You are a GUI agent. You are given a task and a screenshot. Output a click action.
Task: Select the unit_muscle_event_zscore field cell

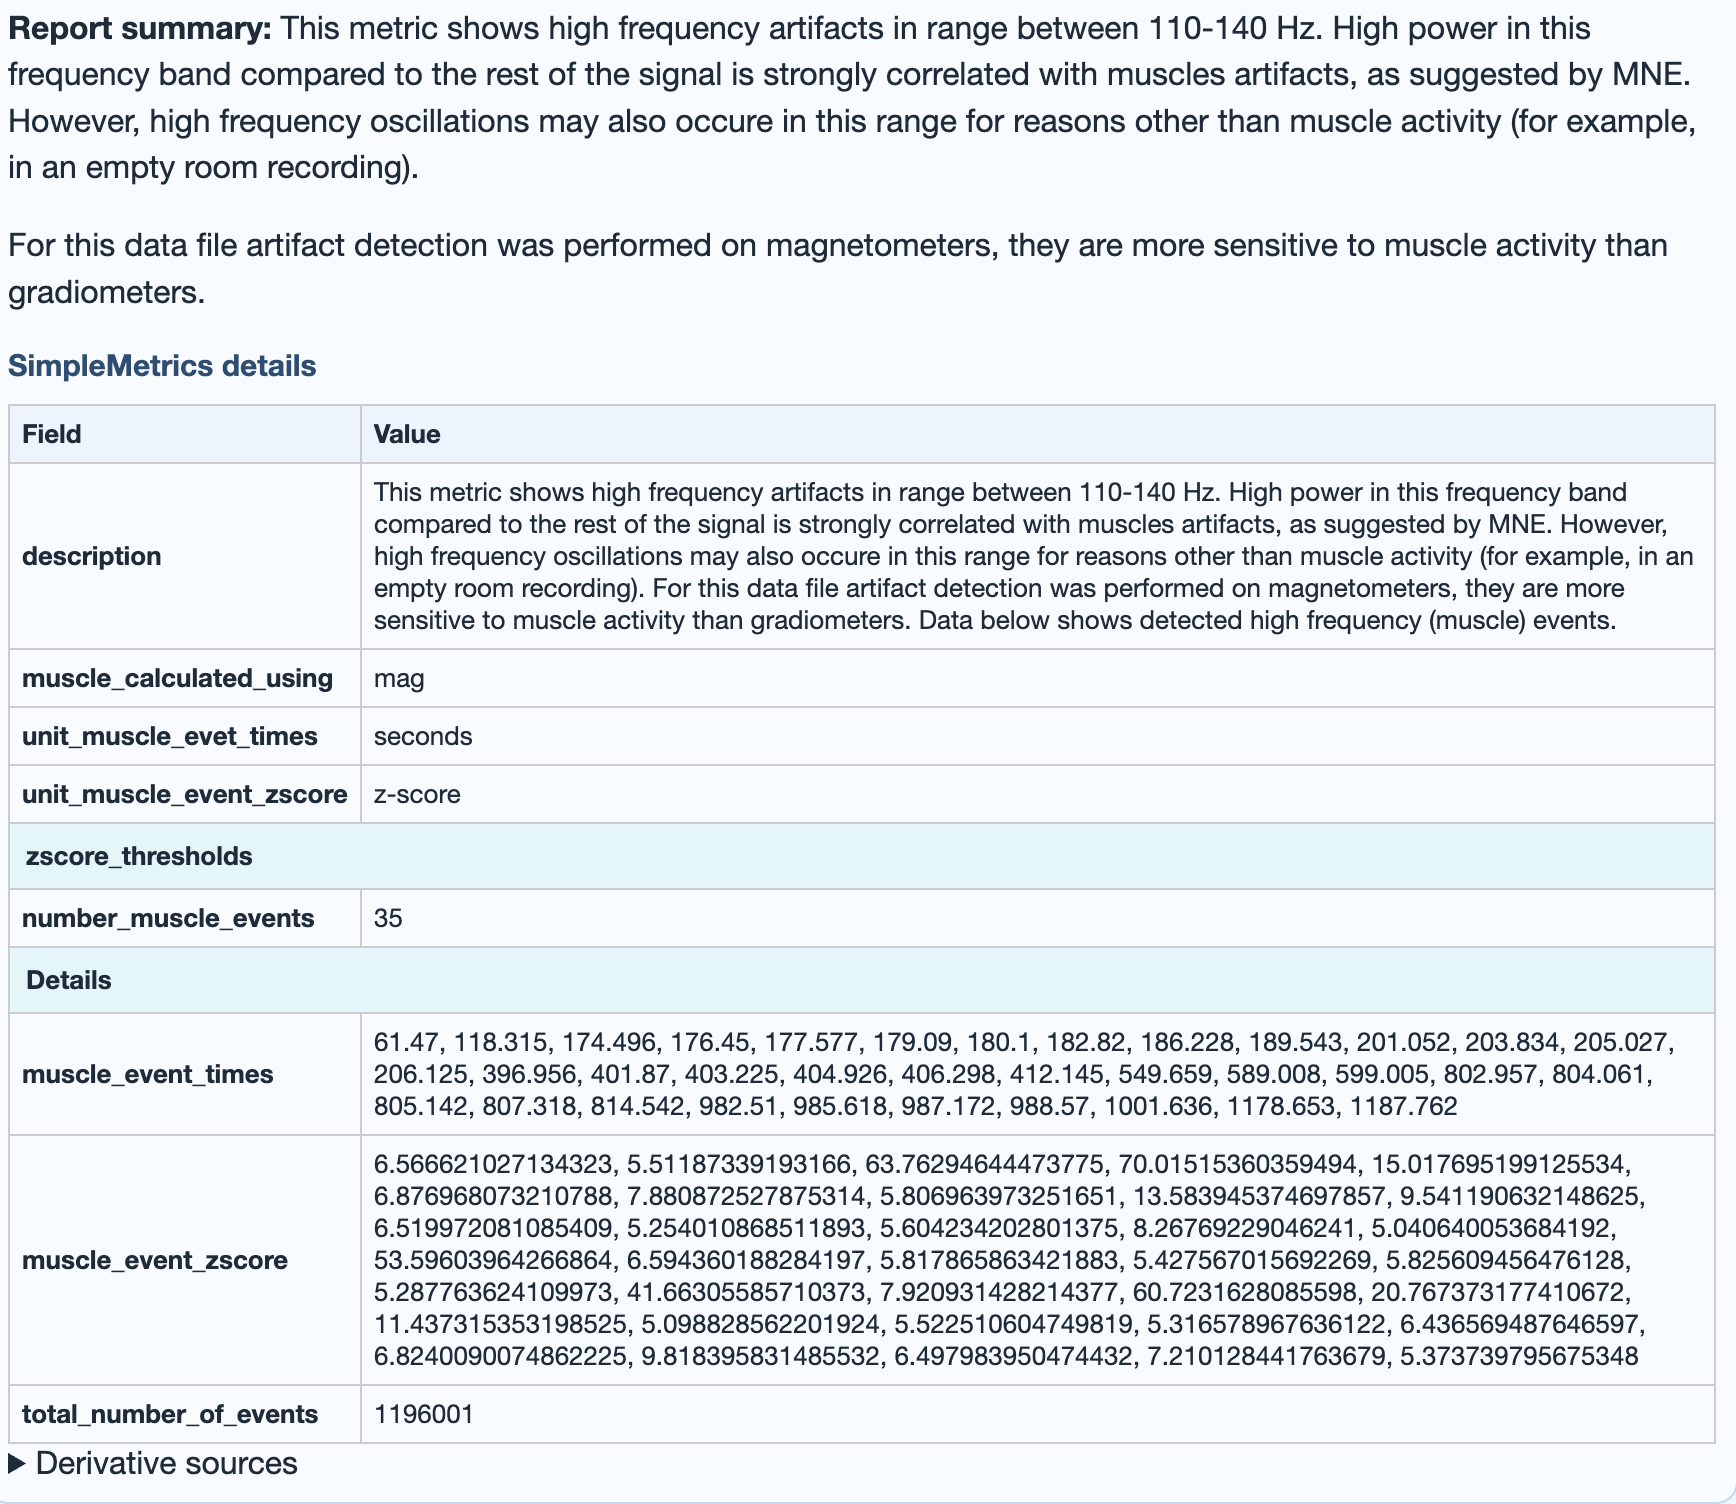(185, 794)
